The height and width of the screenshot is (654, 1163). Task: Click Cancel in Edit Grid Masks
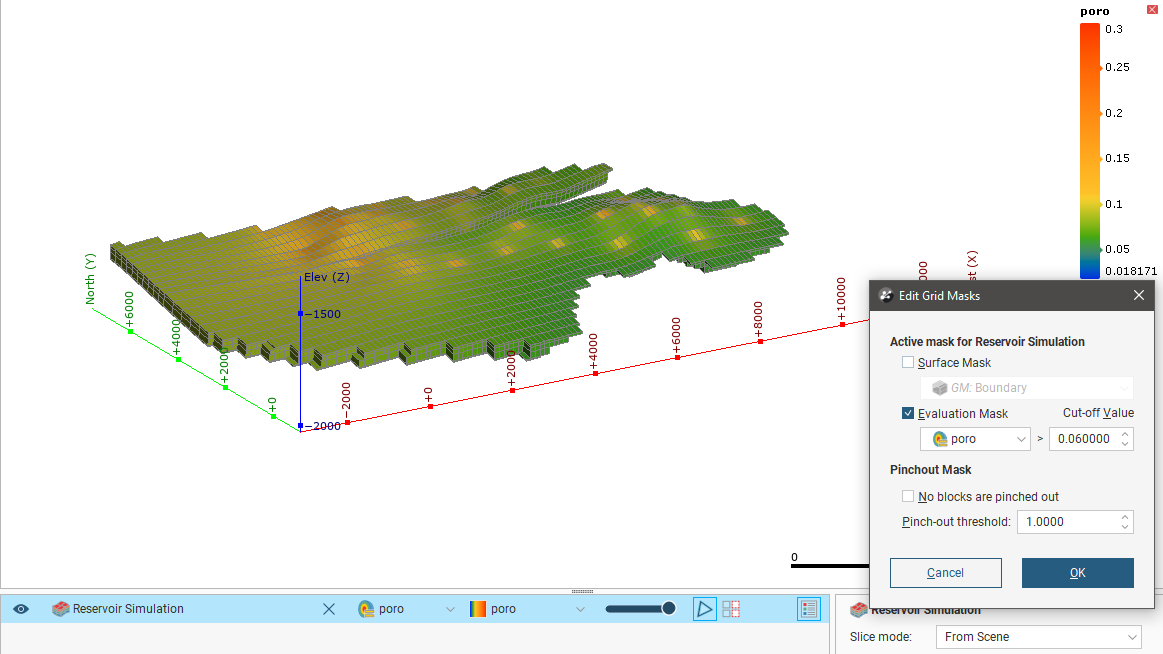pos(945,573)
